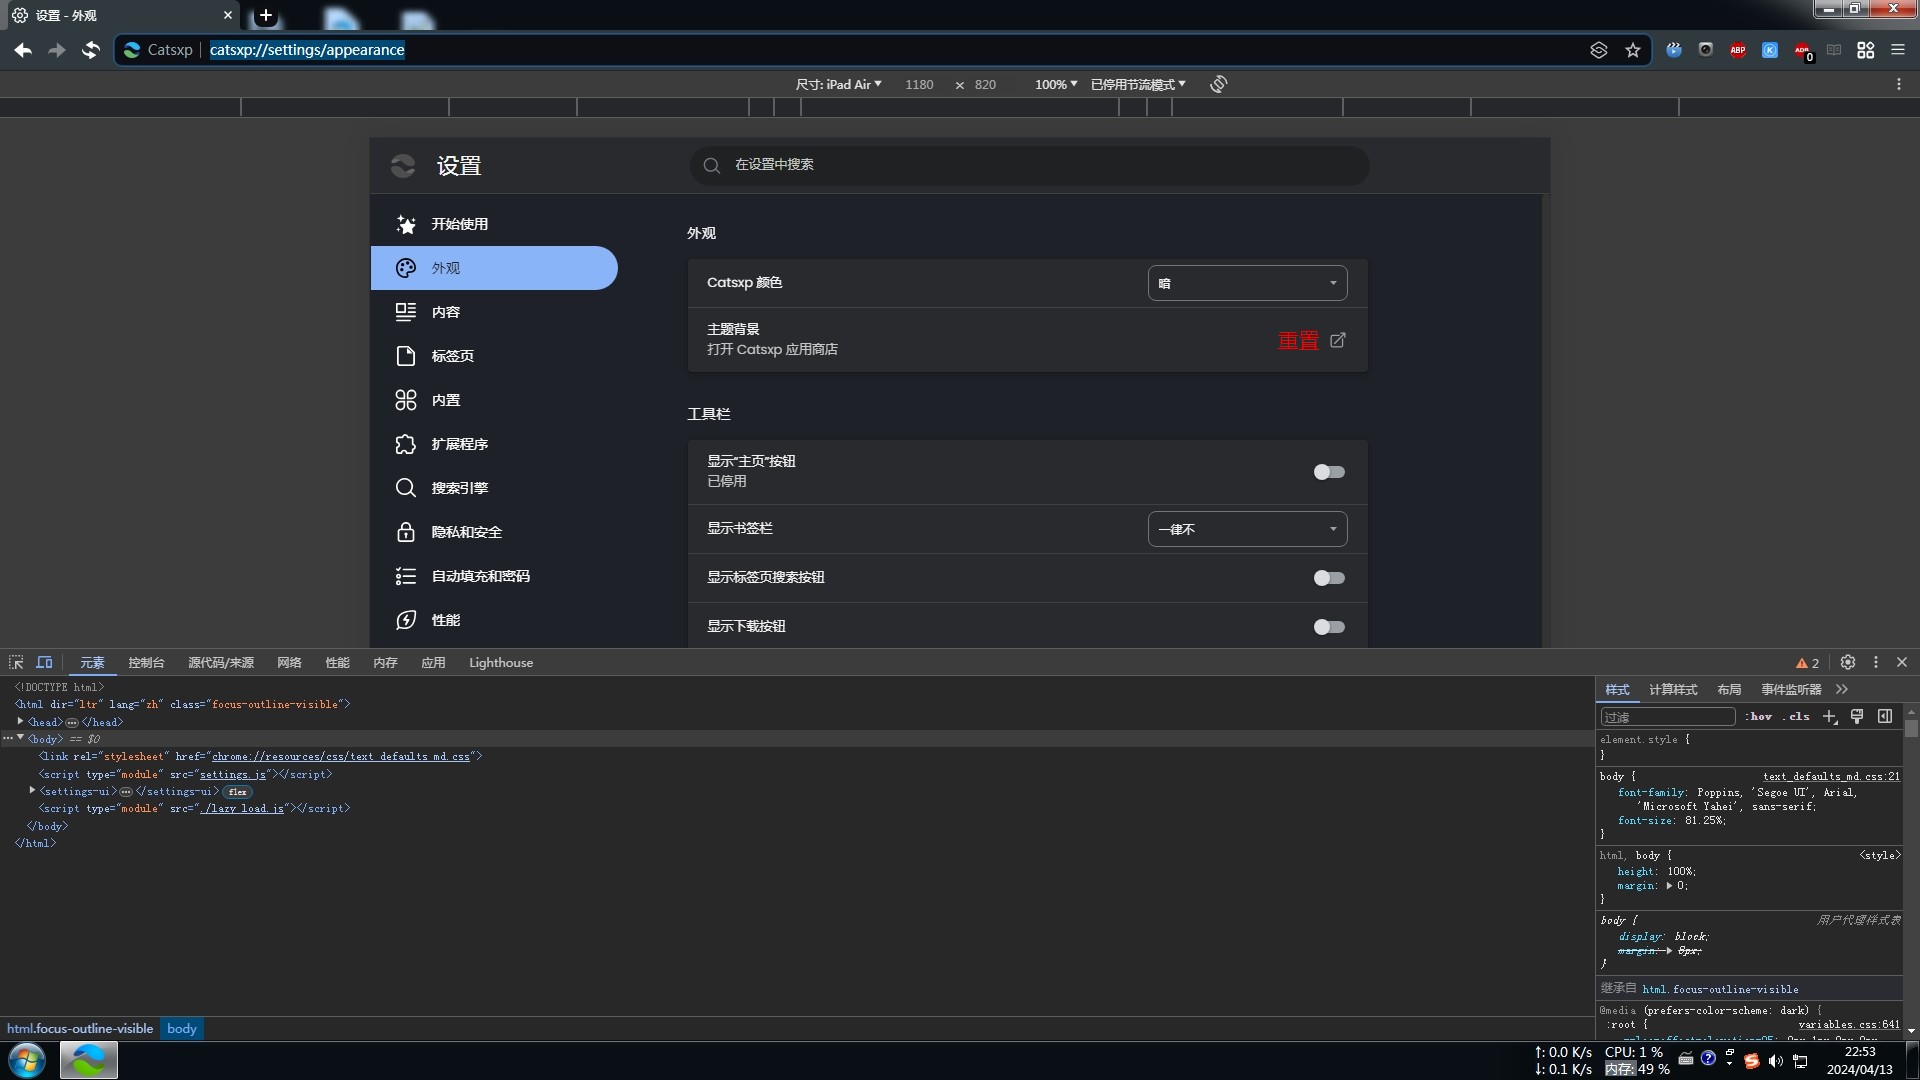The width and height of the screenshot is (1920, 1080).
Task: Rotate the emulated device screen
Action: (1218, 84)
